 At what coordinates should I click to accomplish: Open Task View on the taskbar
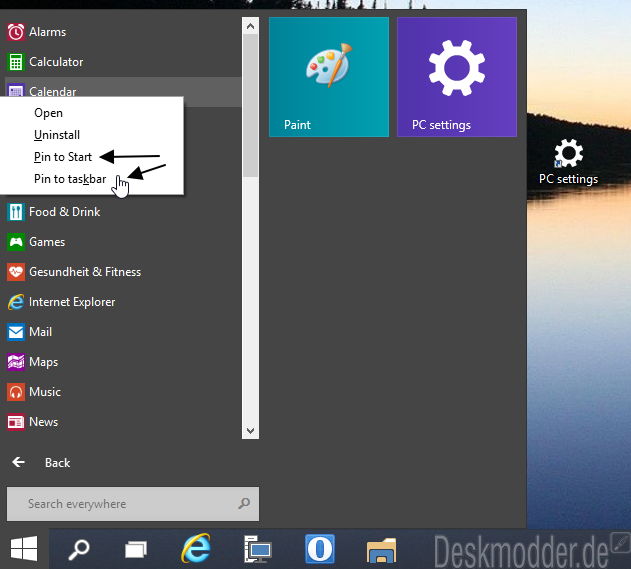pos(136,549)
